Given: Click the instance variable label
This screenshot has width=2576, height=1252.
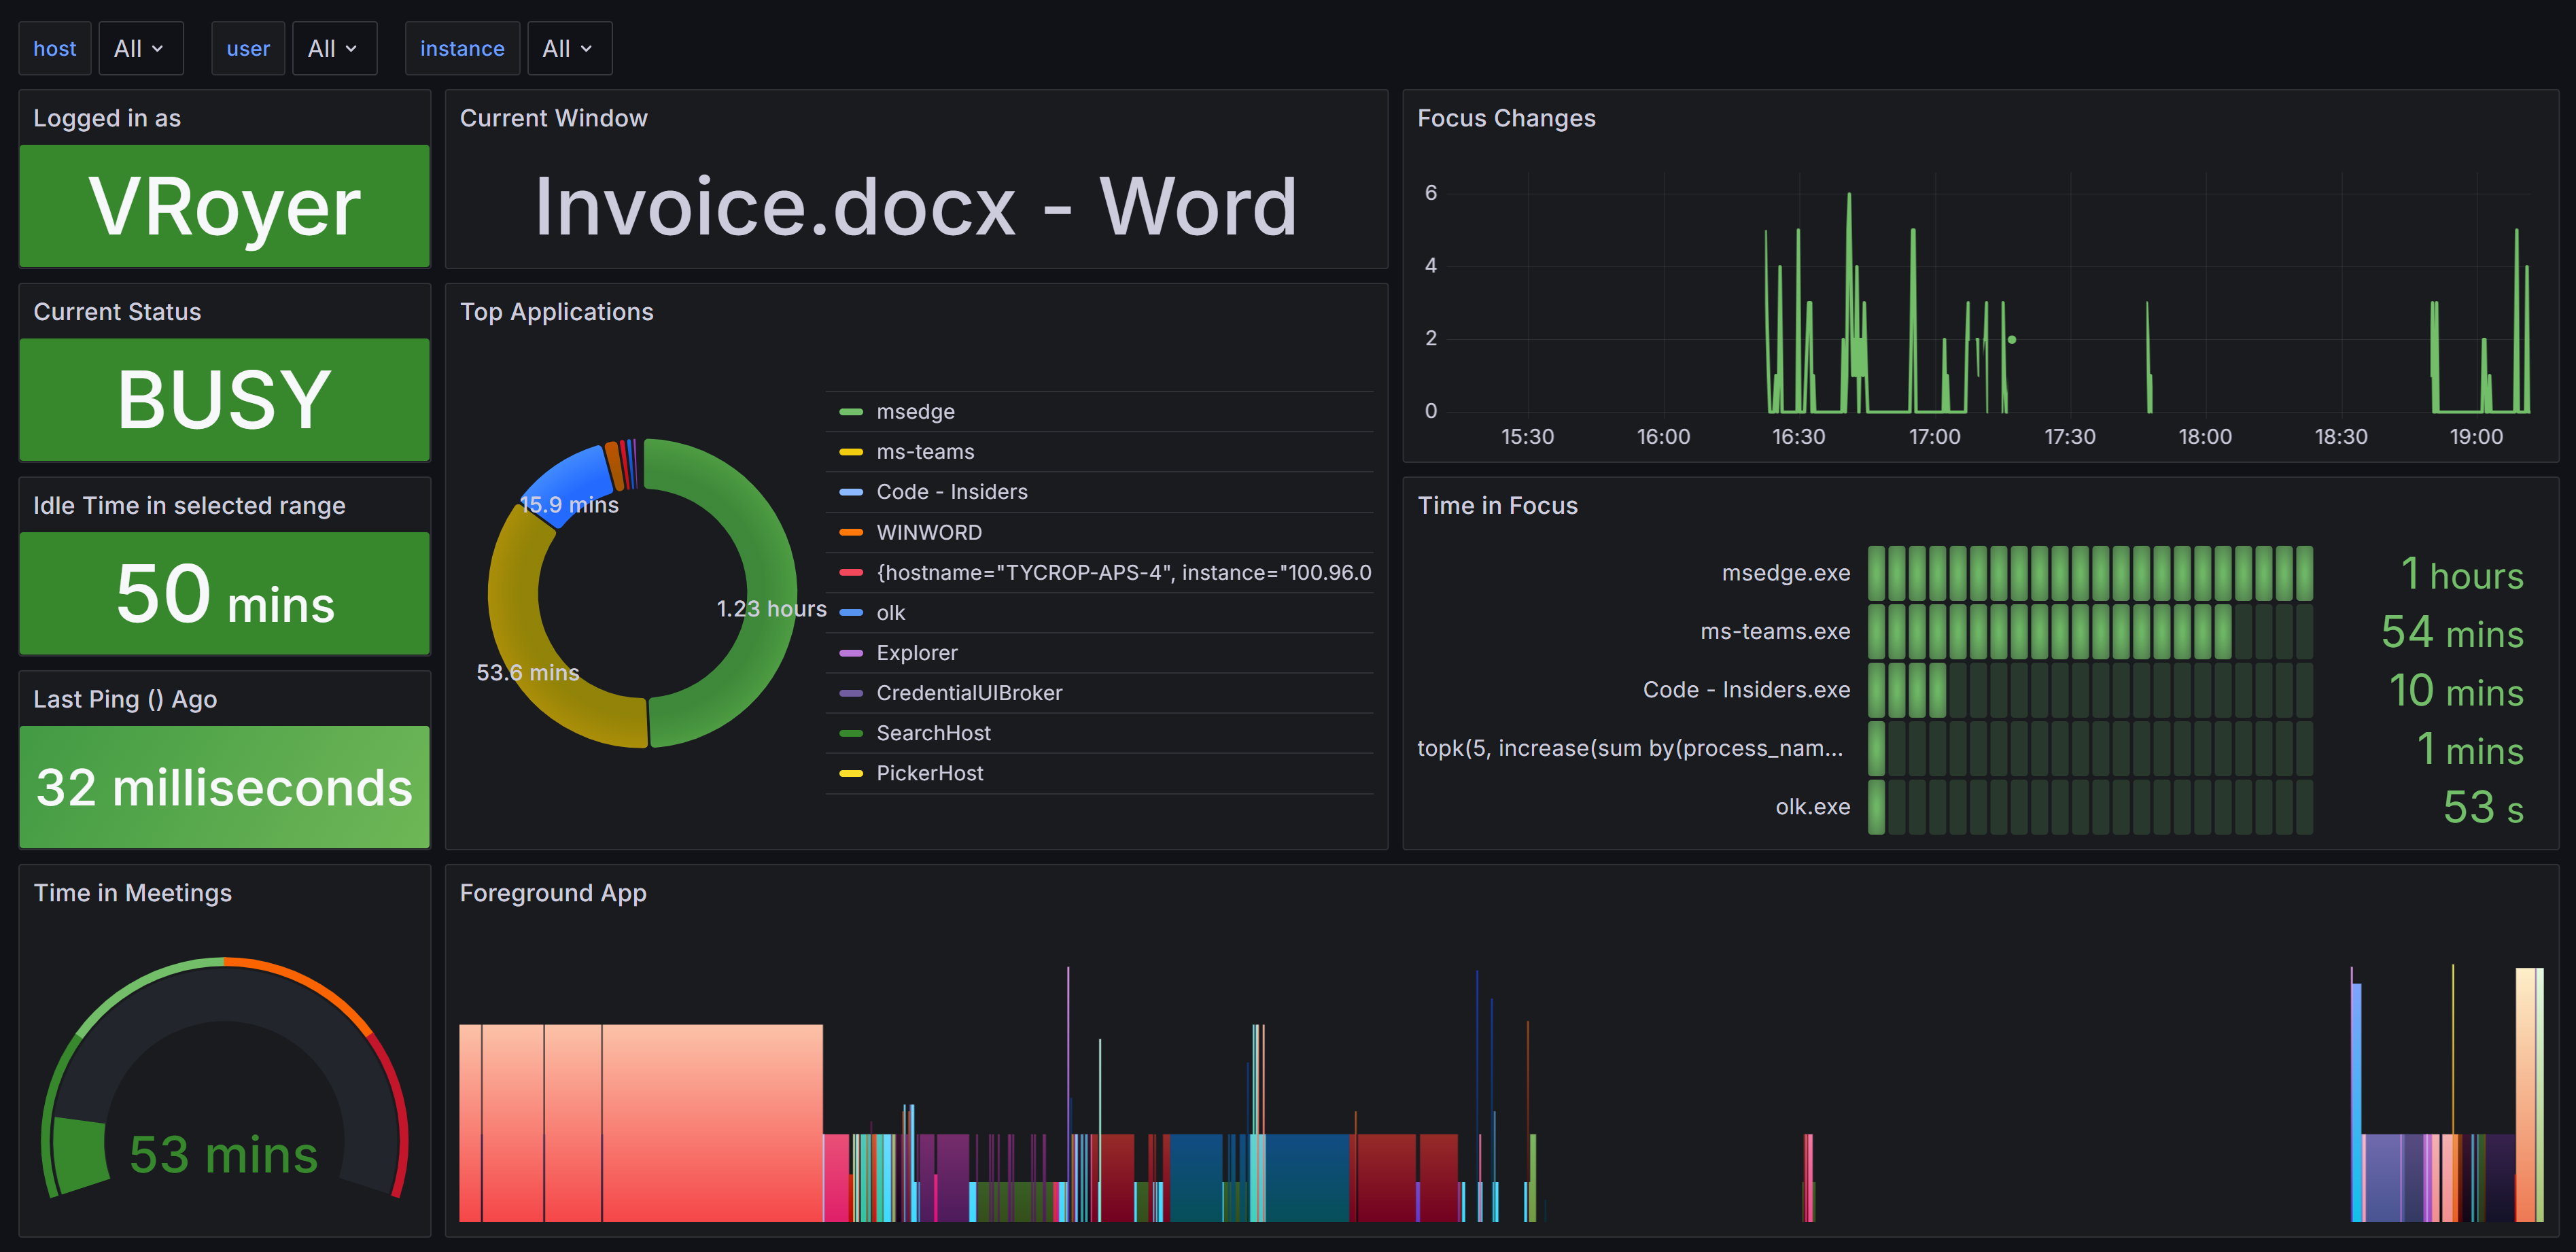Looking at the screenshot, I should [x=462, y=48].
